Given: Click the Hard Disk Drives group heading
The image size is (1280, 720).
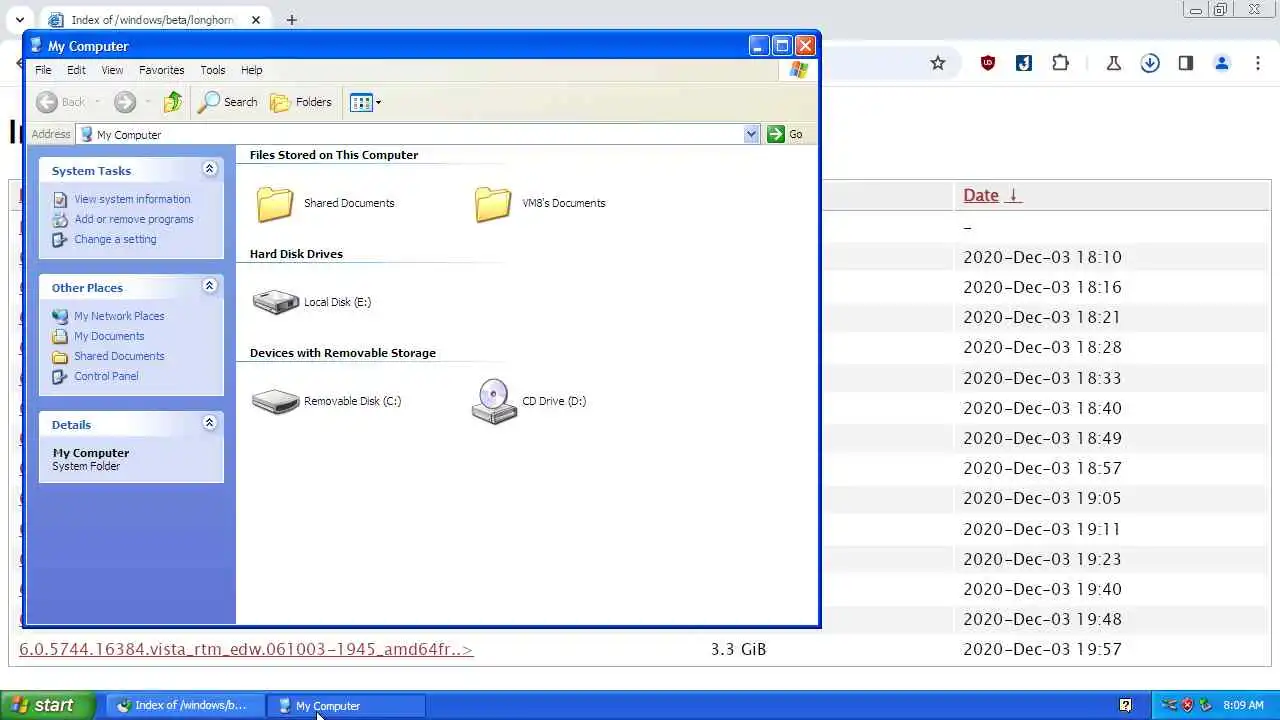Looking at the screenshot, I should (x=296, y=254).
